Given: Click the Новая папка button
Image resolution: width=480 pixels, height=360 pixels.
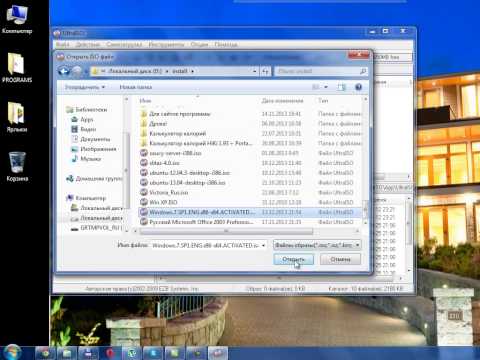Looking at the screenshot, I should 136,87.
